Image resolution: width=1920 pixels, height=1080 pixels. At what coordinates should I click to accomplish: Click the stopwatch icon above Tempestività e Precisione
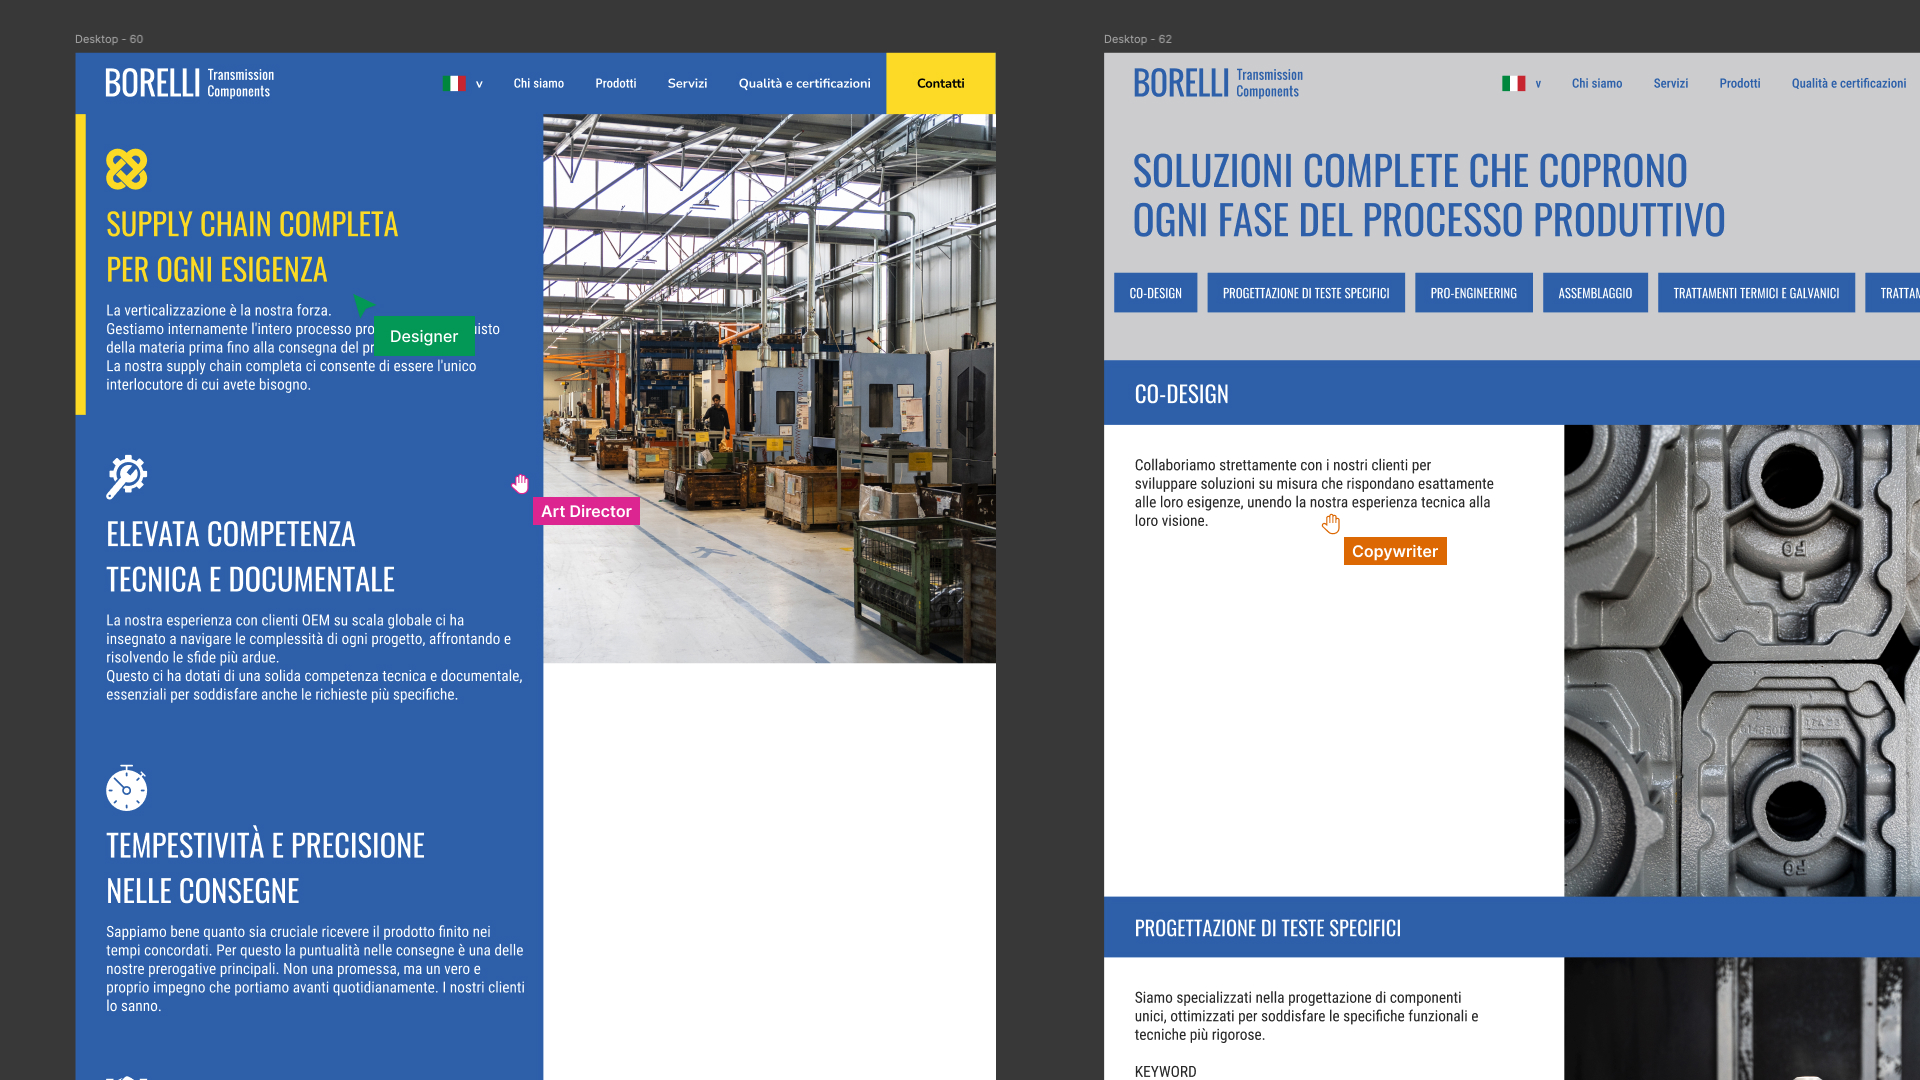point(126,788)
